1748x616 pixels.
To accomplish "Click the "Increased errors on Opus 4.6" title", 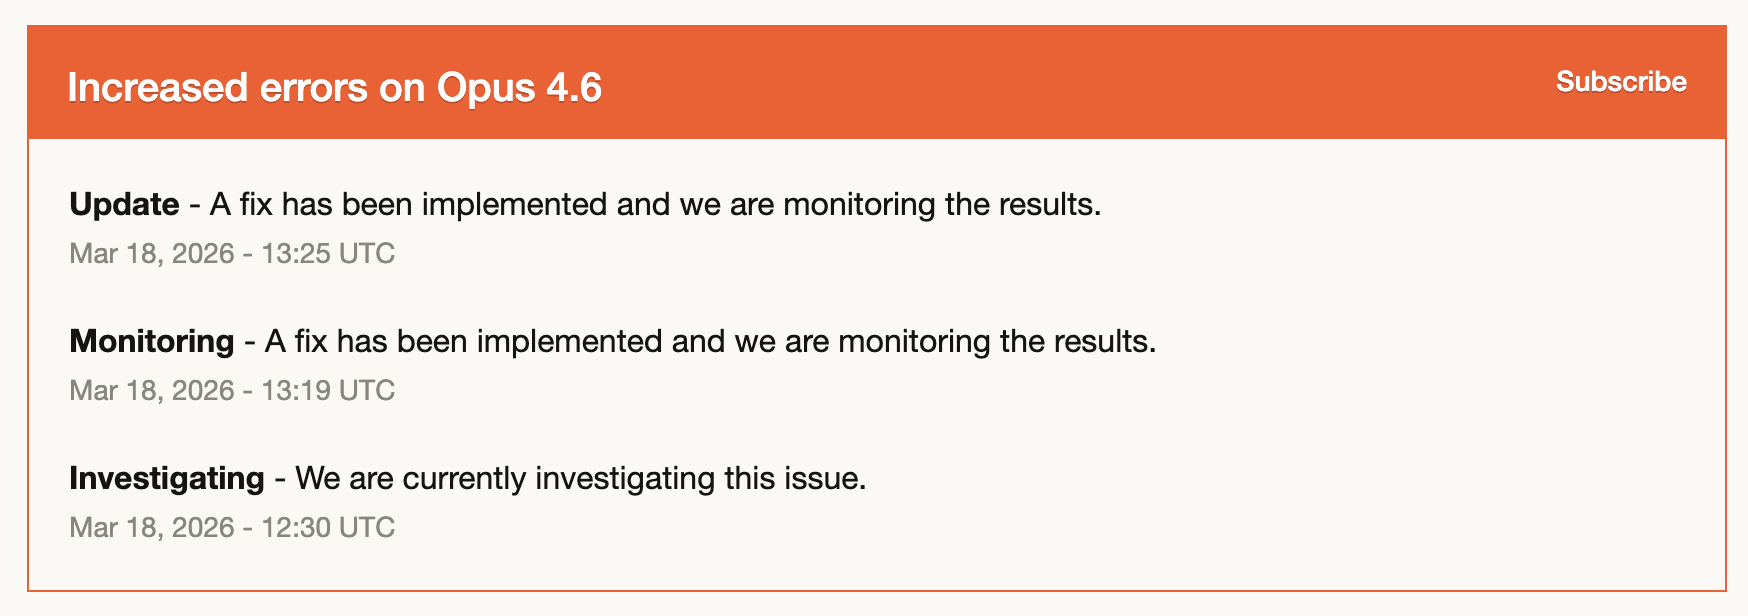I will [334, 88].
